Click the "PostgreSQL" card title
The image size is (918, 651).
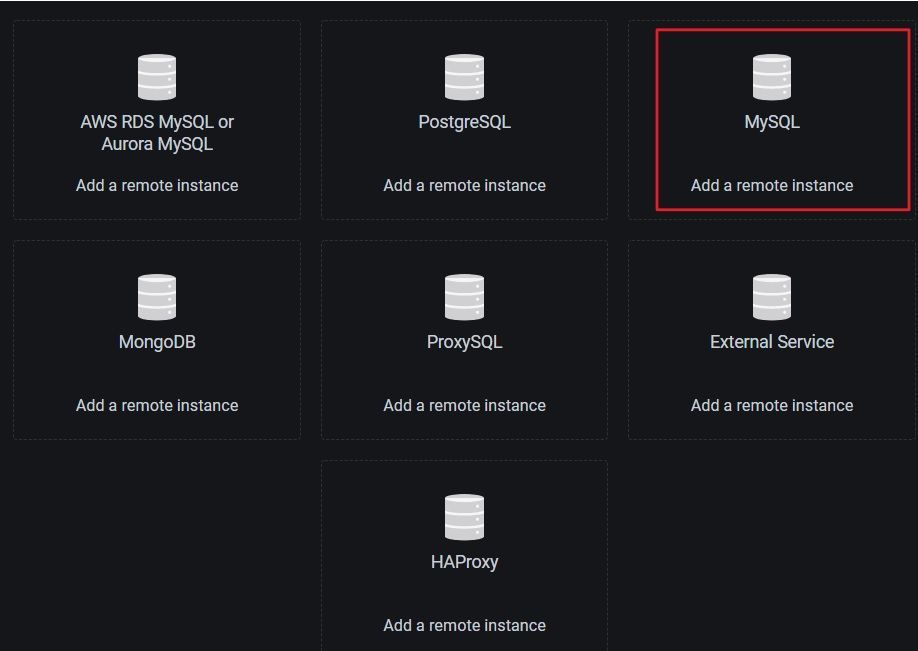coord(464,122)
